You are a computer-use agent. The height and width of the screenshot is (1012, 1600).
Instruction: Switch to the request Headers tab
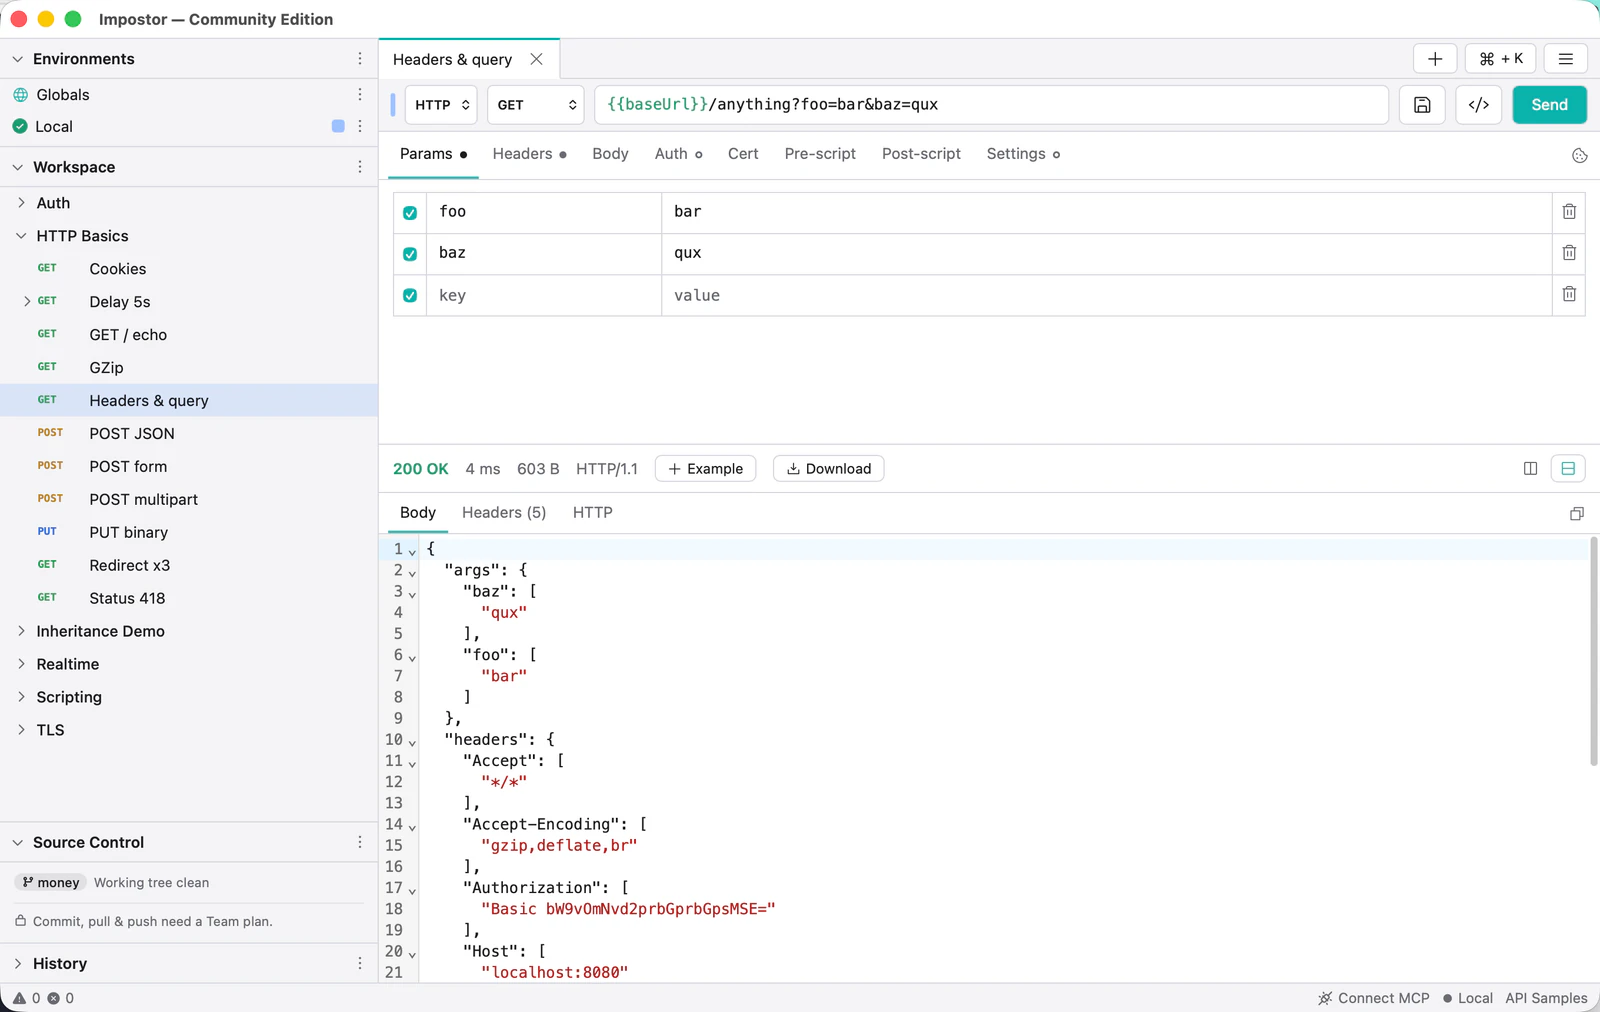click(529, 154)
